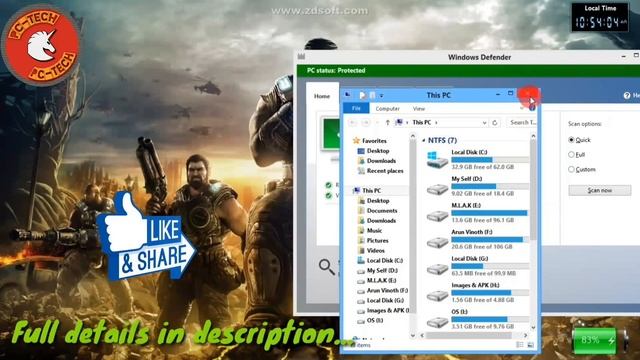Open the View ribbon tab
This screenshot has height=360, width=640.
[x=419, y=109]
